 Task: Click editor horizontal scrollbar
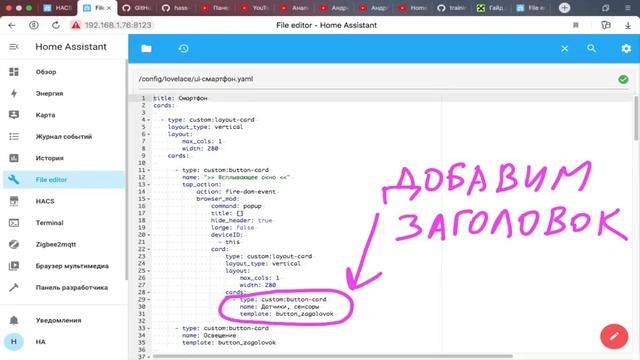tap(333, 356)
